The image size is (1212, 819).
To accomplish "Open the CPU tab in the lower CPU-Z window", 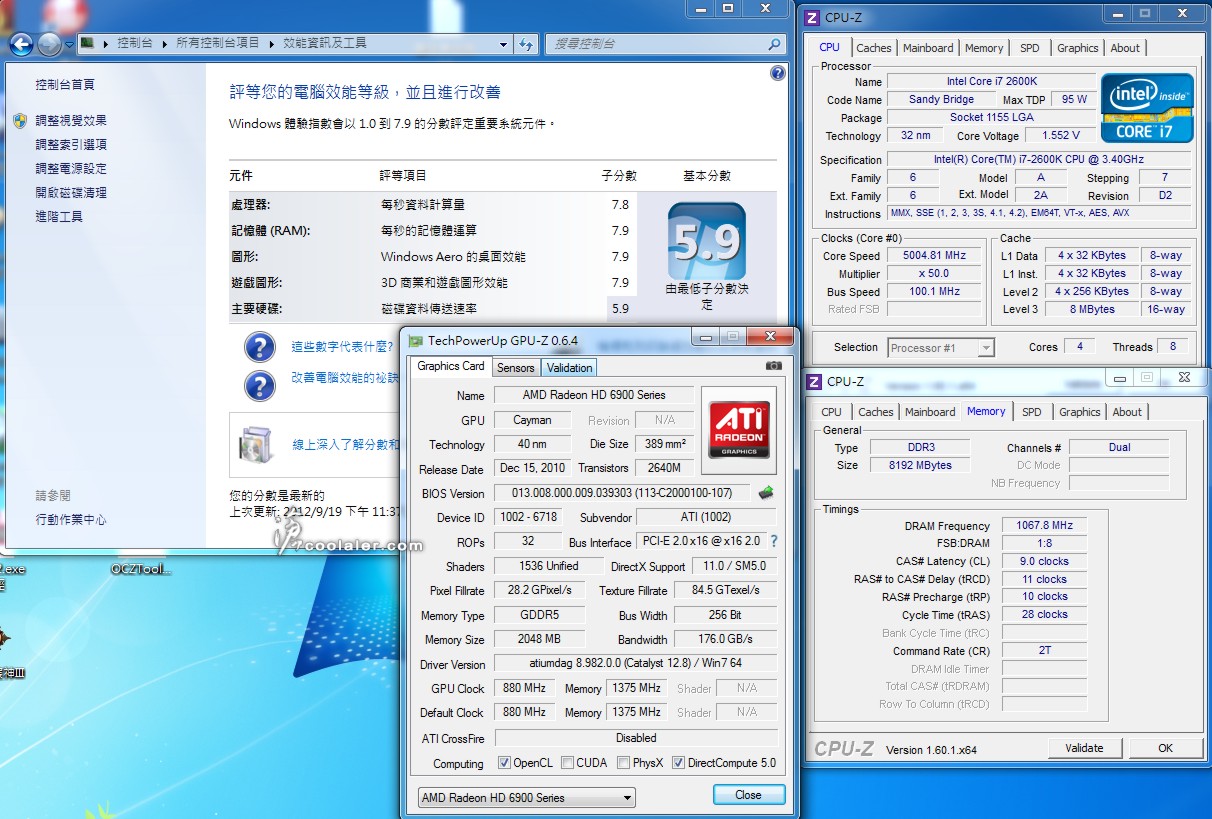I will tap(831, 412).
